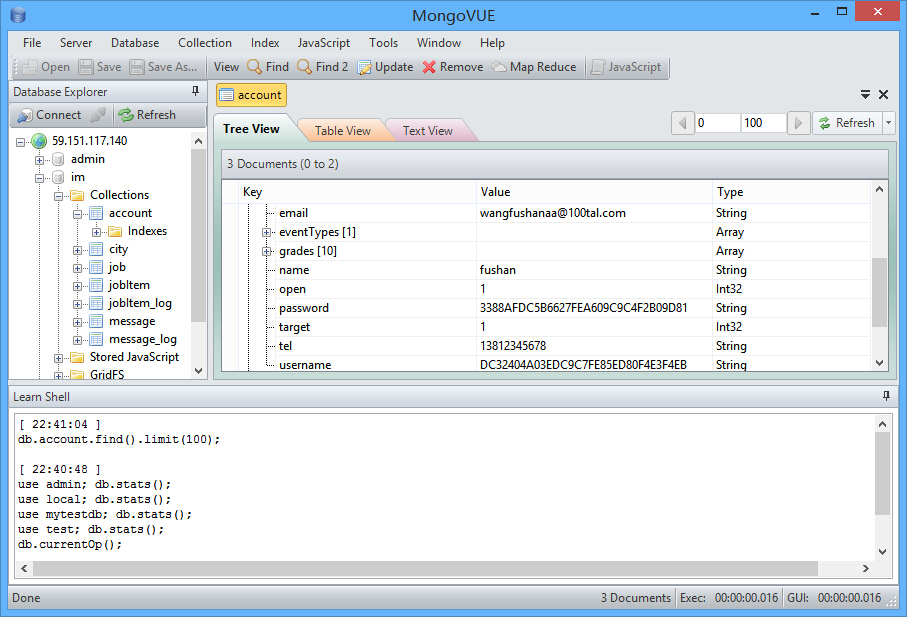Select the password row value
907x617 pixels.
click(x=584, y=308)
